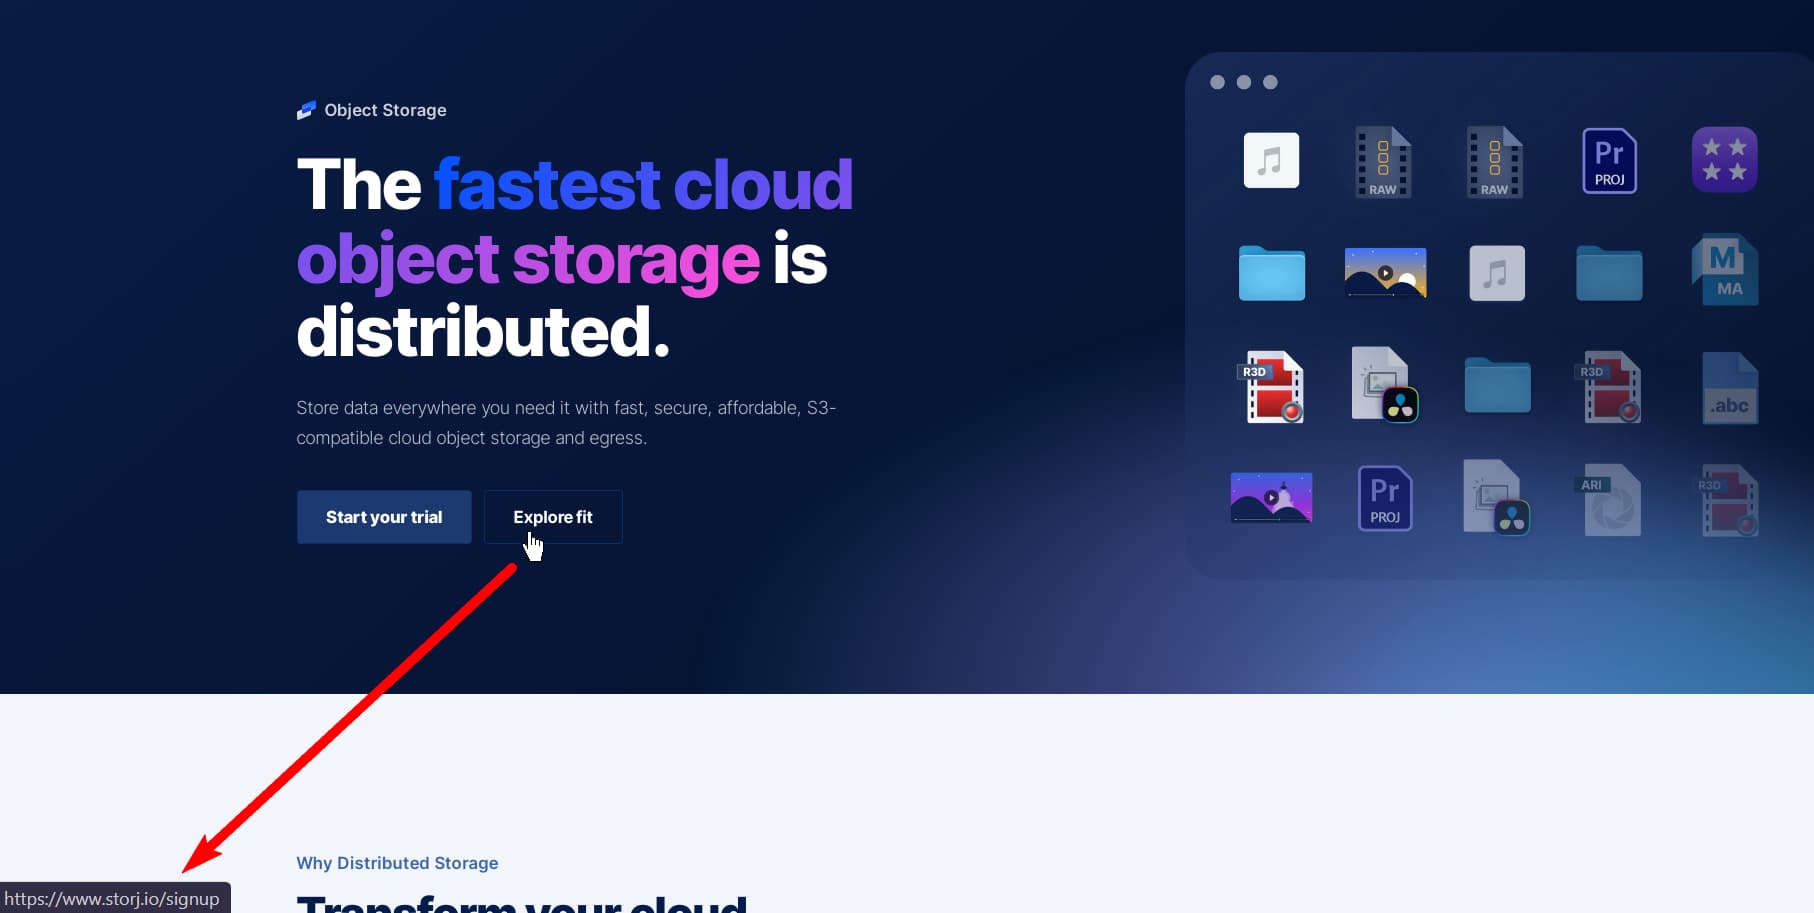This screenshot has height=913, width=1814.
Task: Select the purple four-stars app icon
Action: click(x=1724, y=160)
